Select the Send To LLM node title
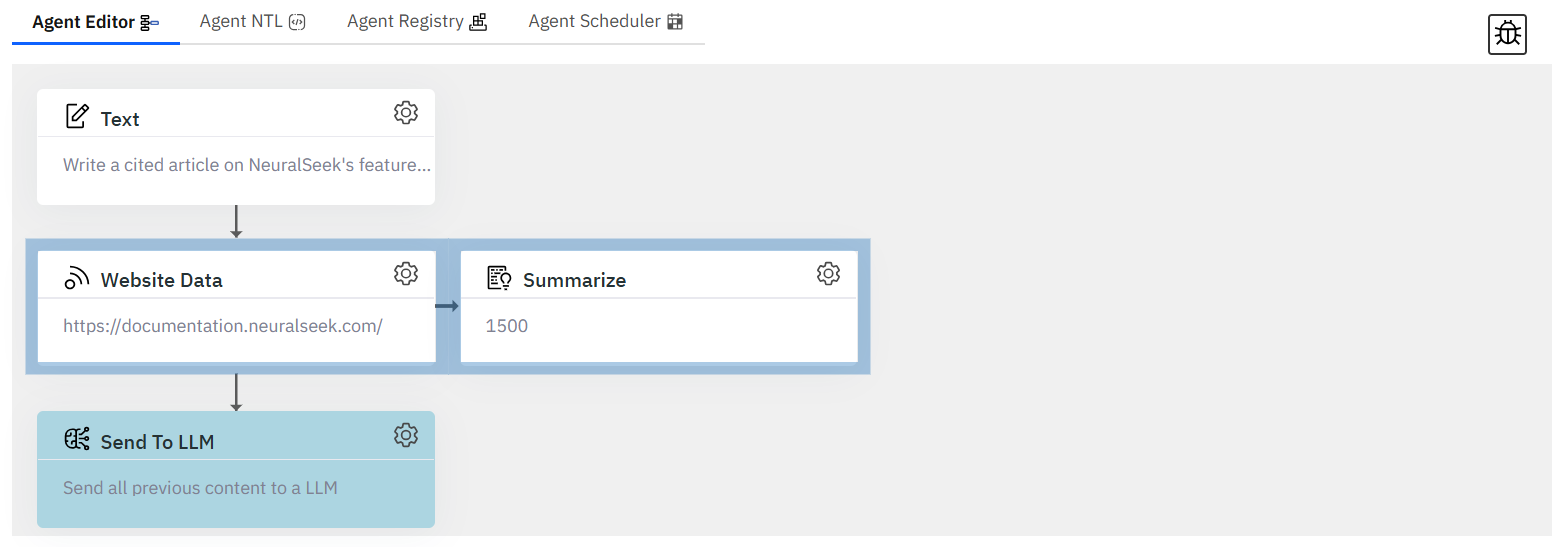 point(157,442)
